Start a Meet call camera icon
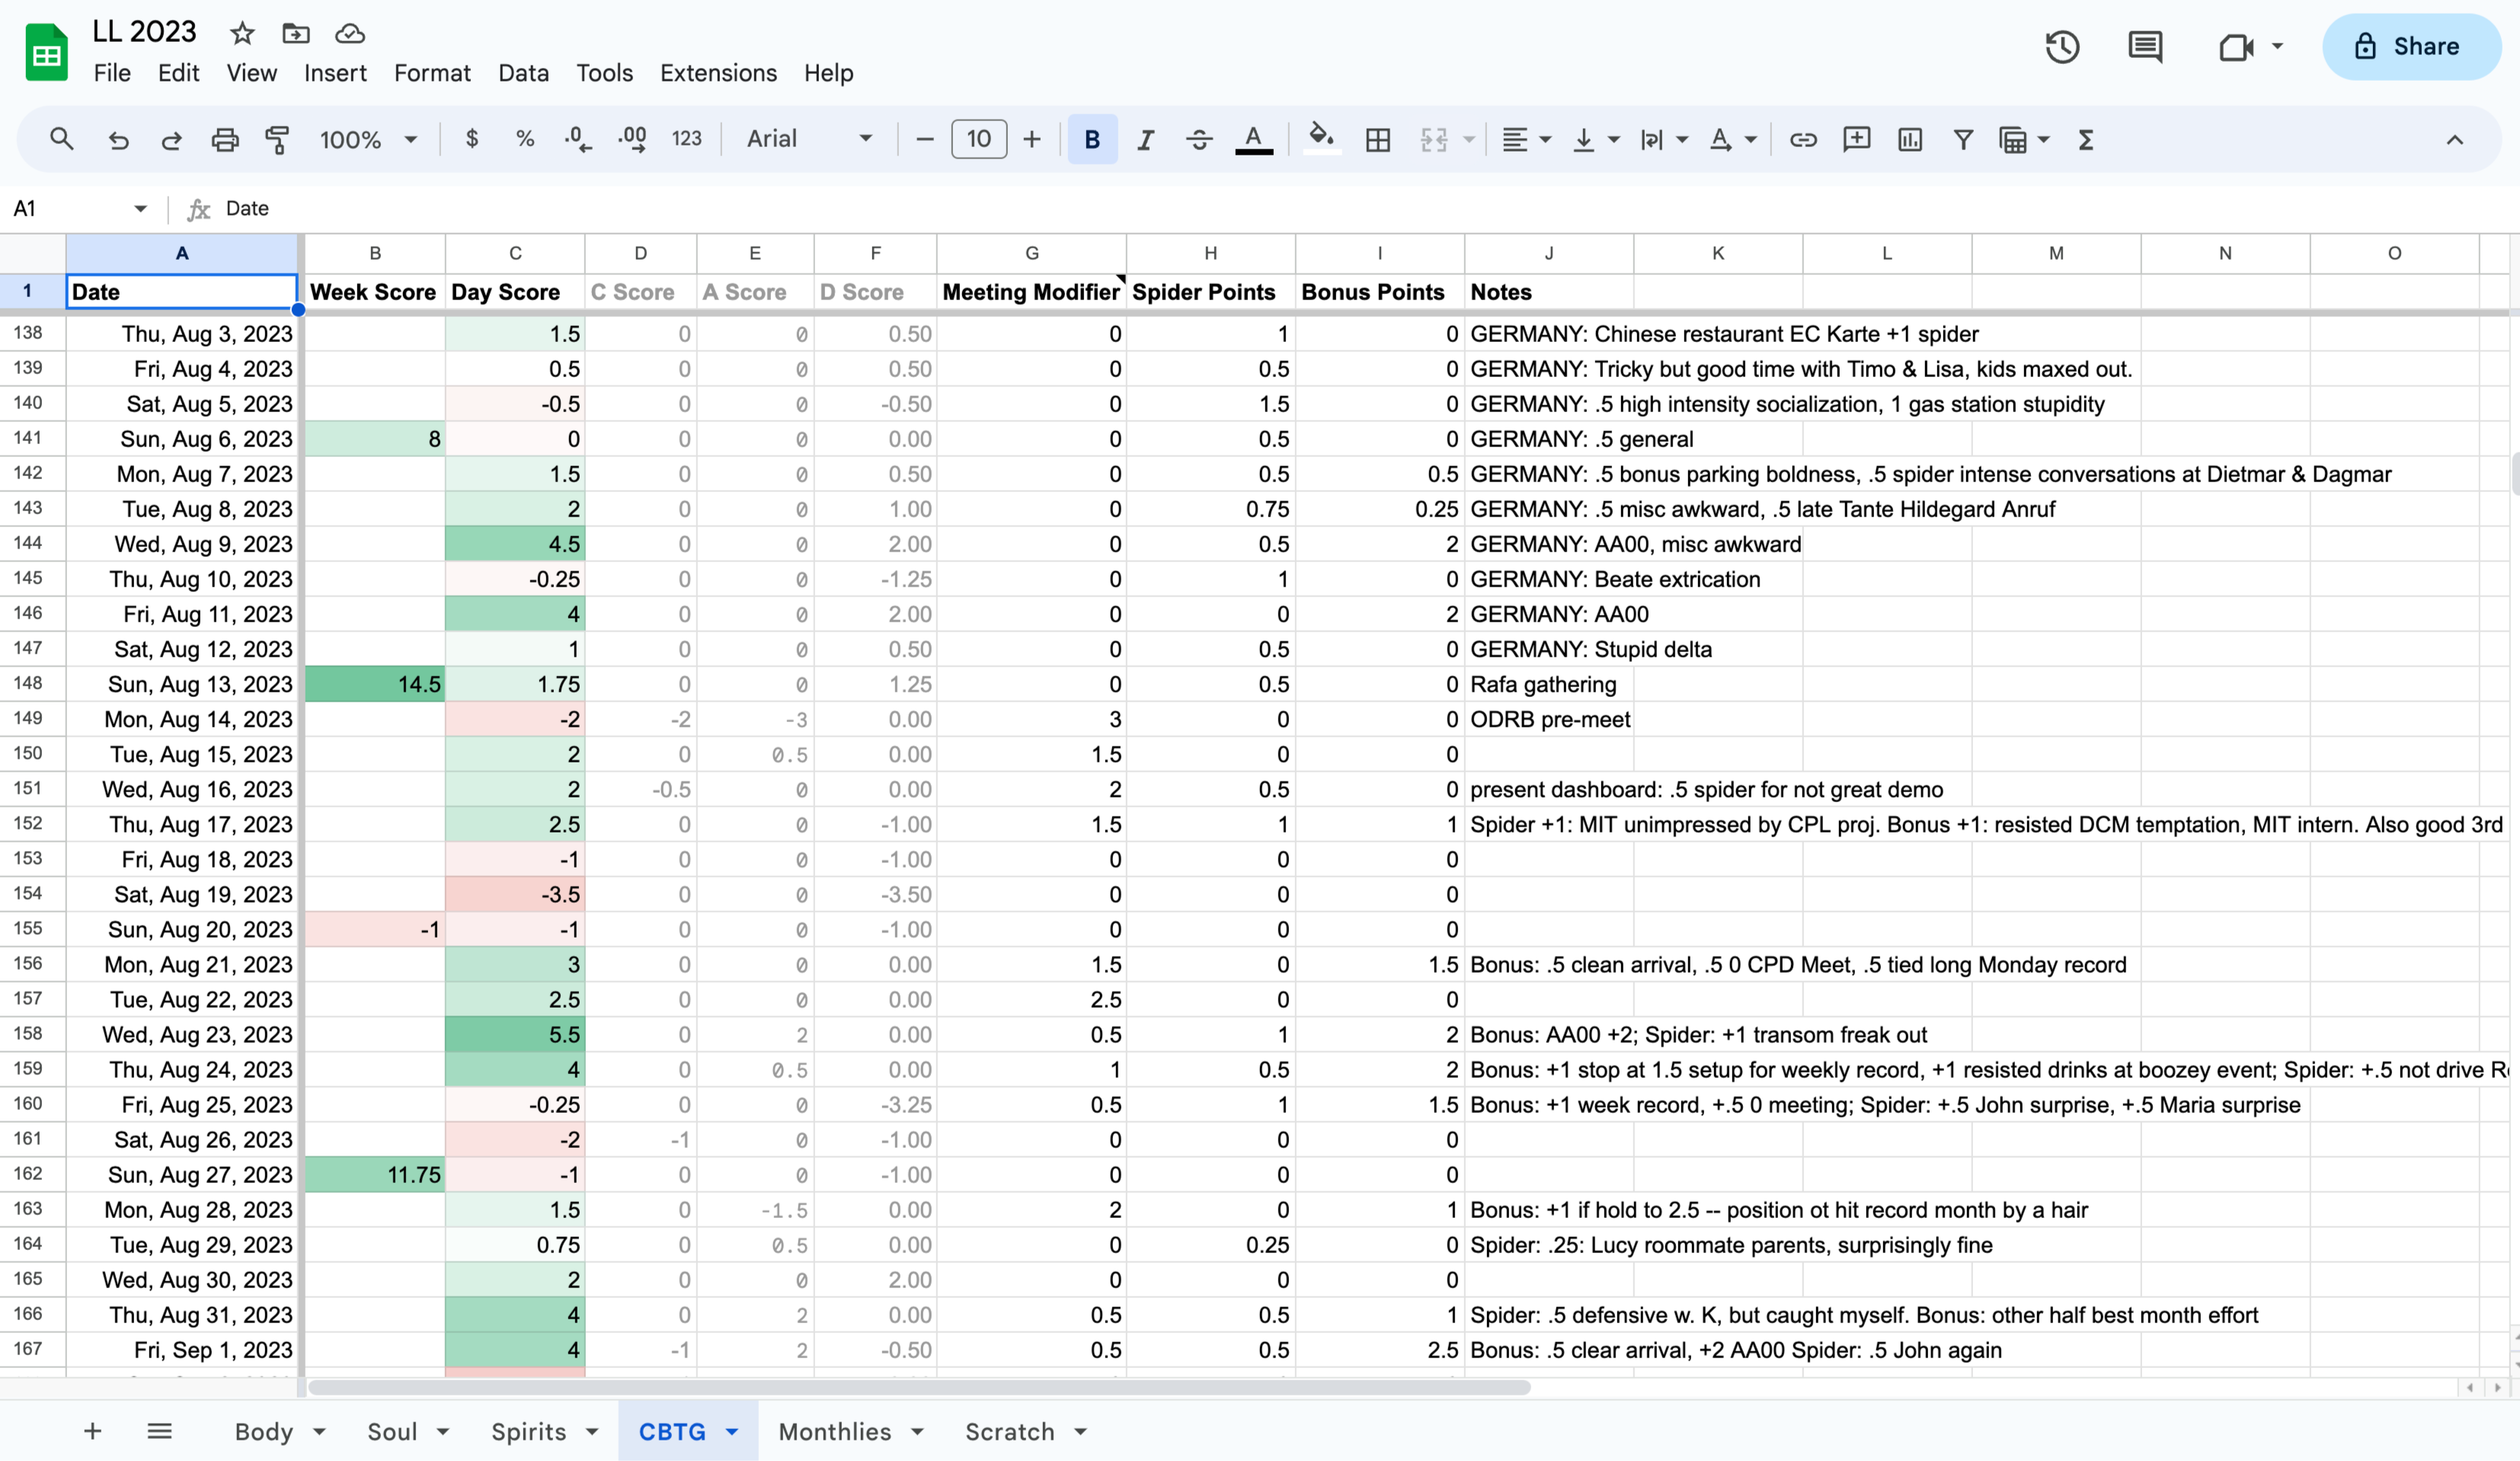 coord(2236,46)
